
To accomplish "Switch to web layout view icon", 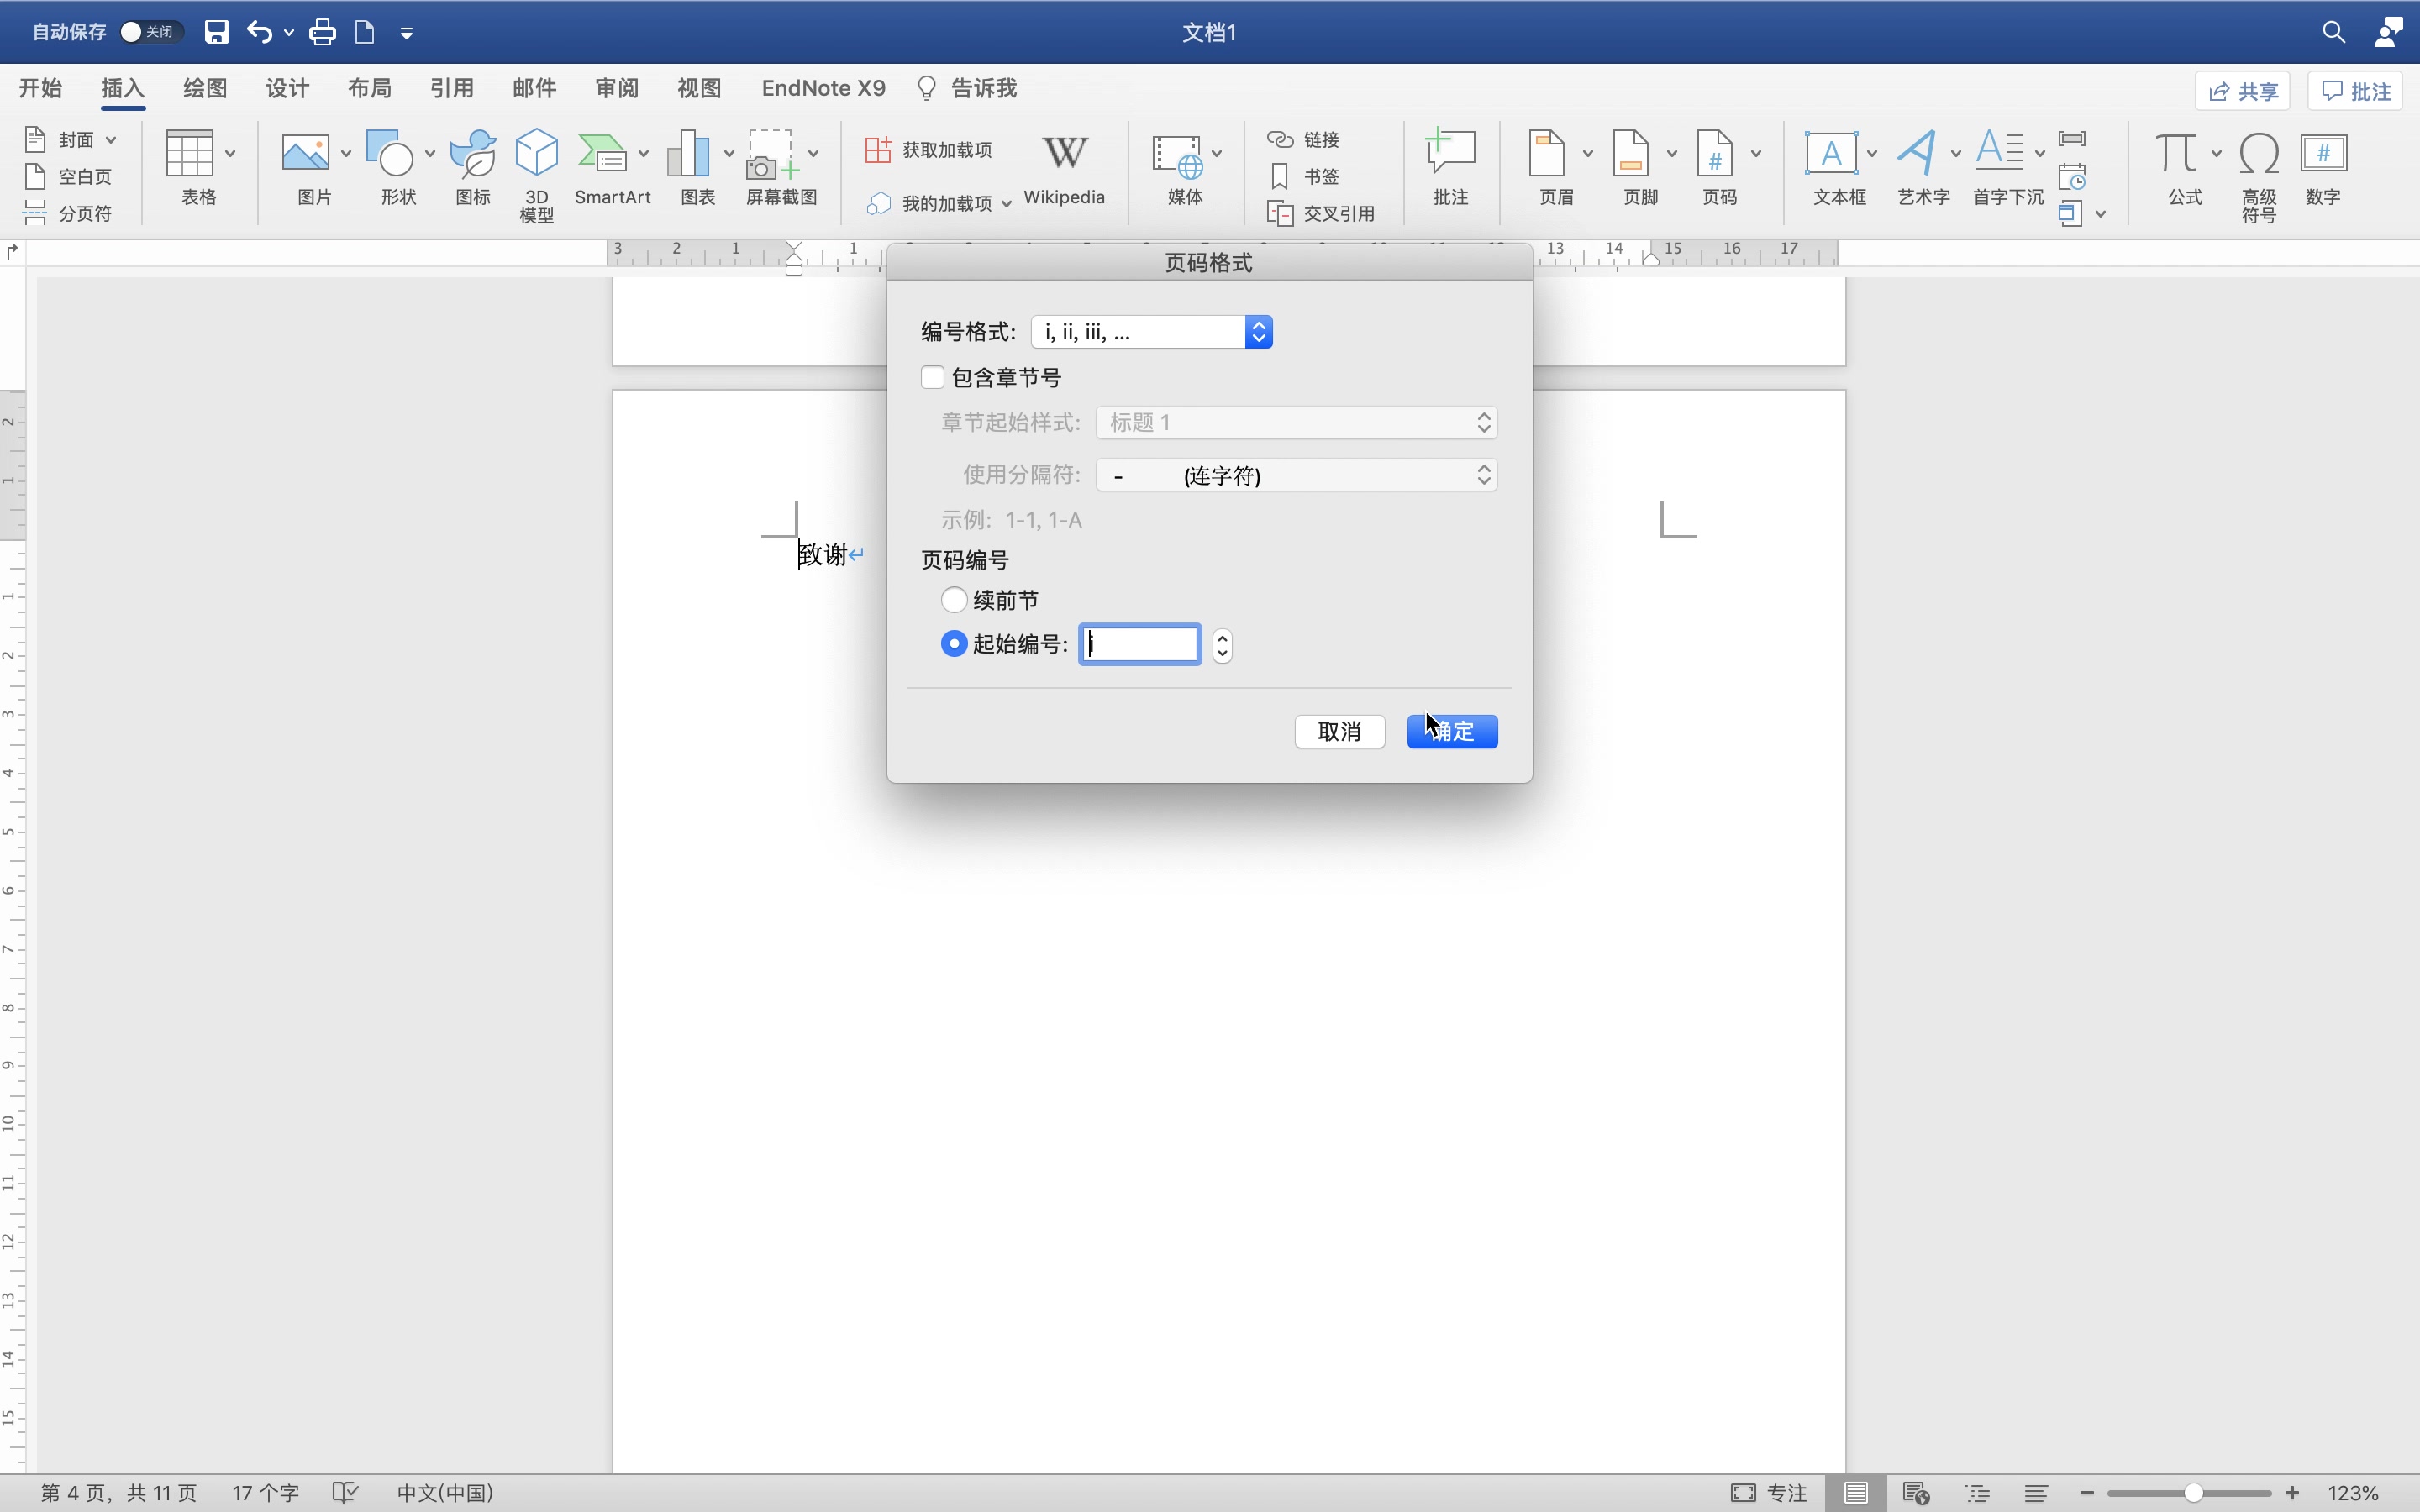I will click(x=1916, y=1492).
